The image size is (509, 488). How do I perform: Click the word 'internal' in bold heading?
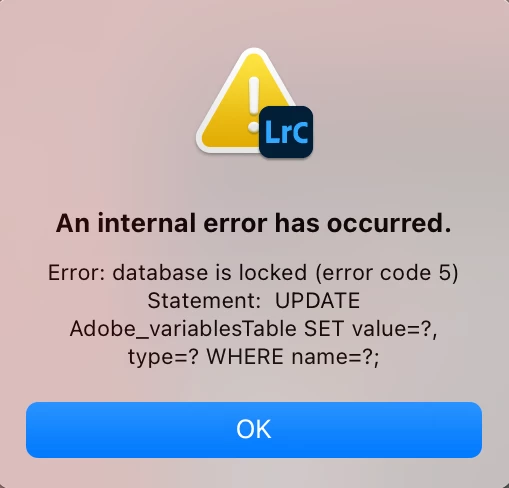click(147, 223)
